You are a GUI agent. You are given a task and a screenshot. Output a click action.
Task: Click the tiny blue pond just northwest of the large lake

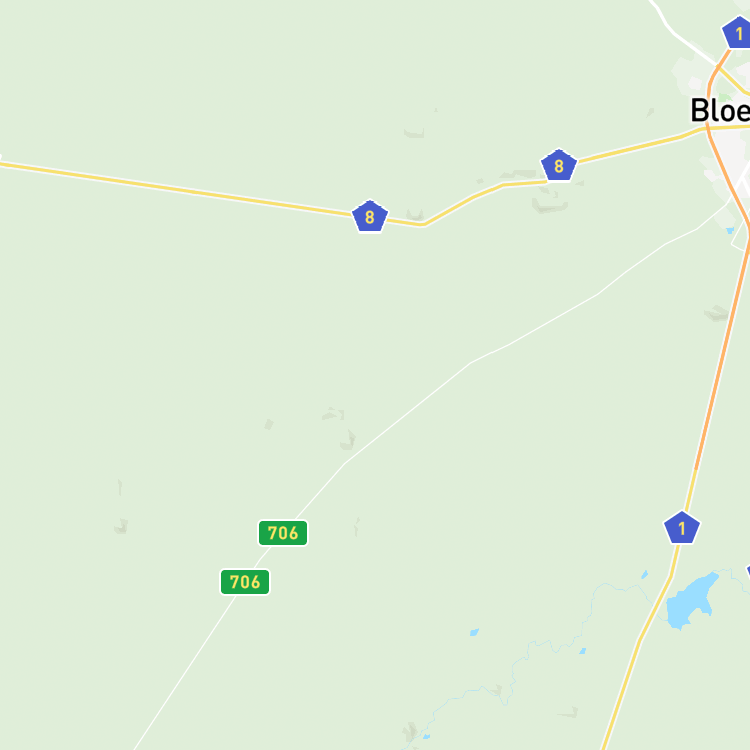[645, 574]
